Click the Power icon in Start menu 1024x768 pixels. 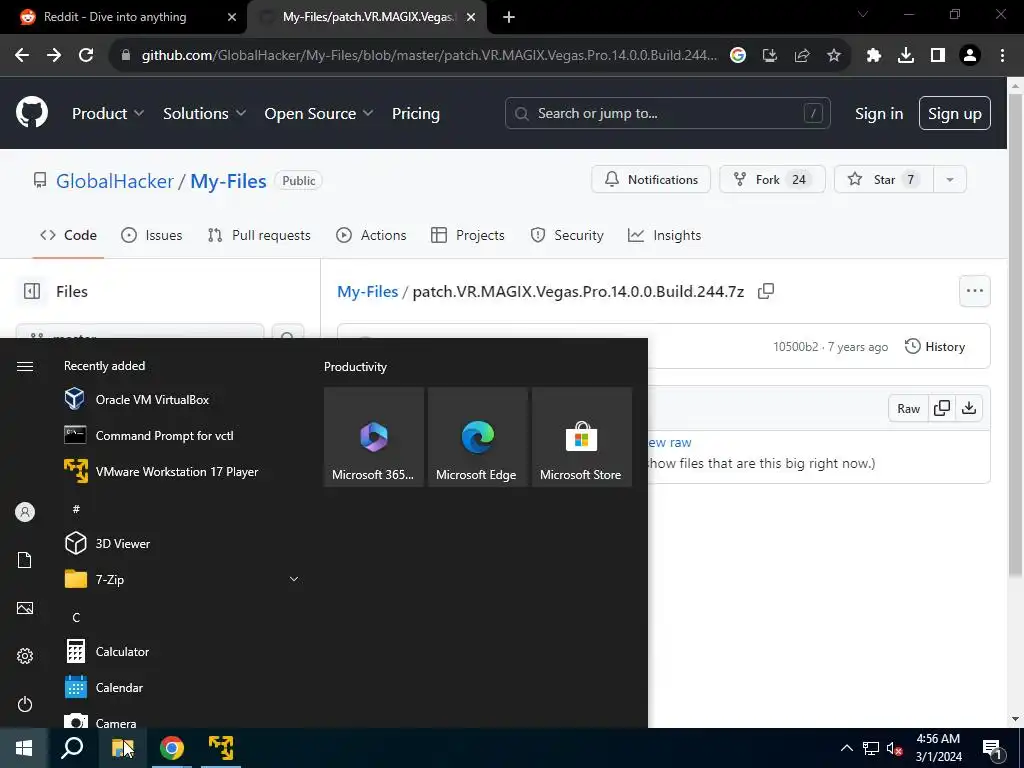click(x=25, y=704)
